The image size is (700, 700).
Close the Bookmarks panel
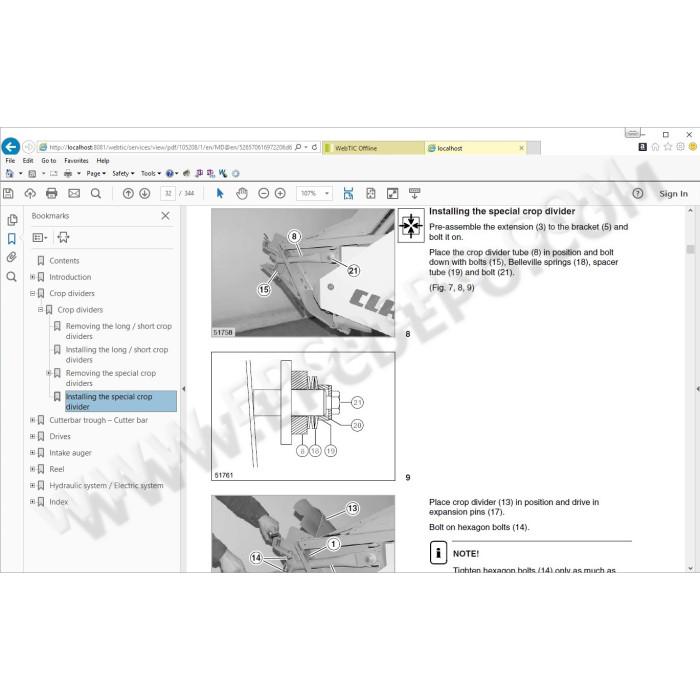[x=165, y=216]
